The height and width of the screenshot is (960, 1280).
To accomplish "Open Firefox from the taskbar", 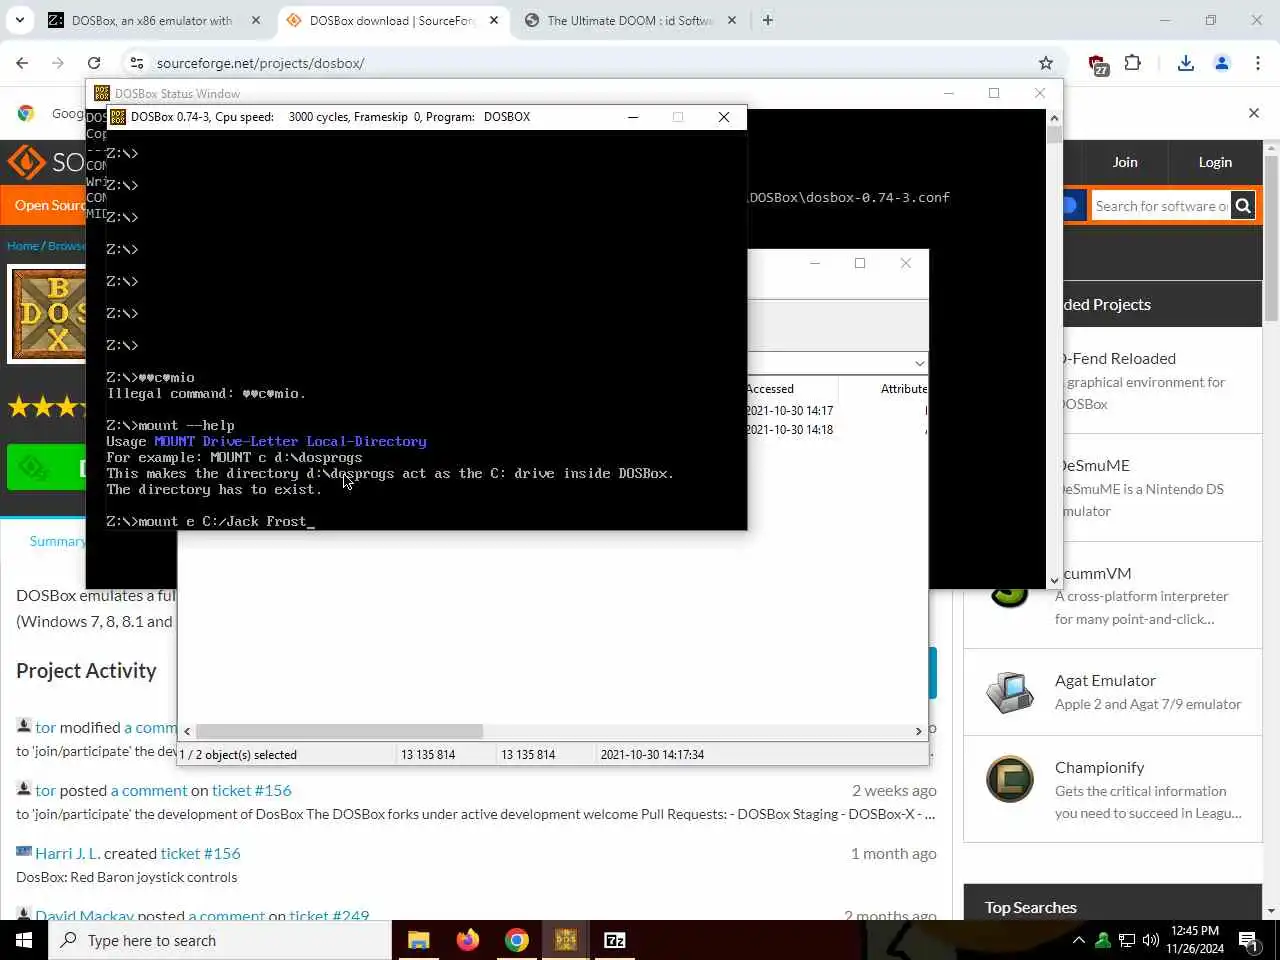I will click(467, 940).
